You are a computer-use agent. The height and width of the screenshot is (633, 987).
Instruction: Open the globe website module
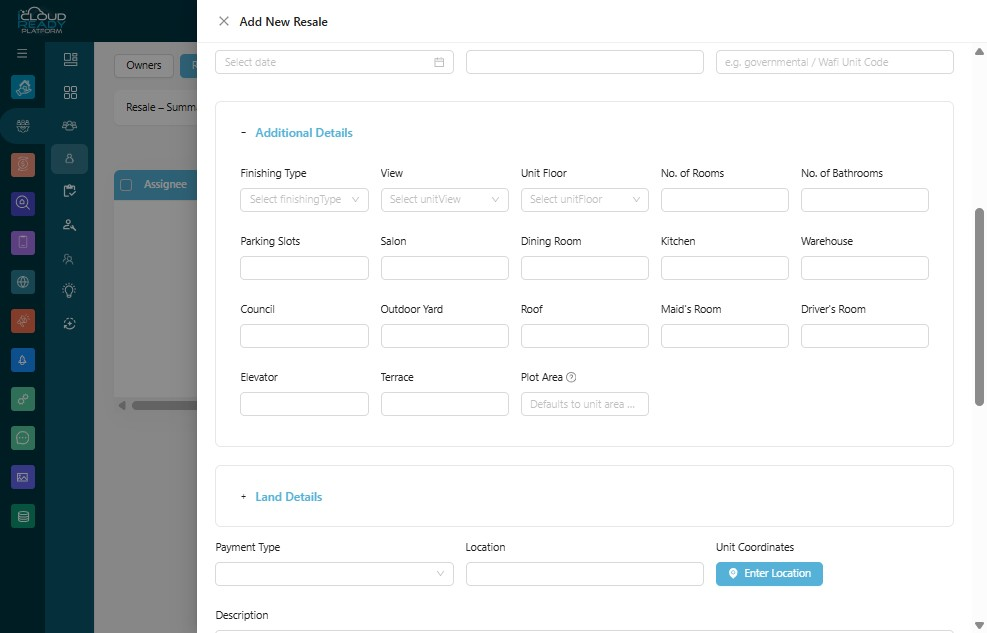(23, 282)
